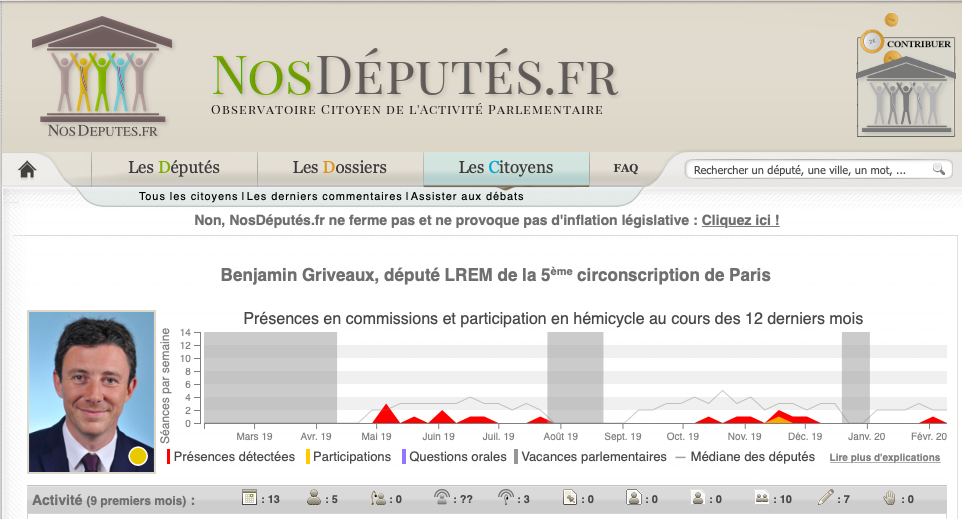Click the home icon in the navigation bar
Viewport: 962px width, 519px height.
tap(27, 170)
